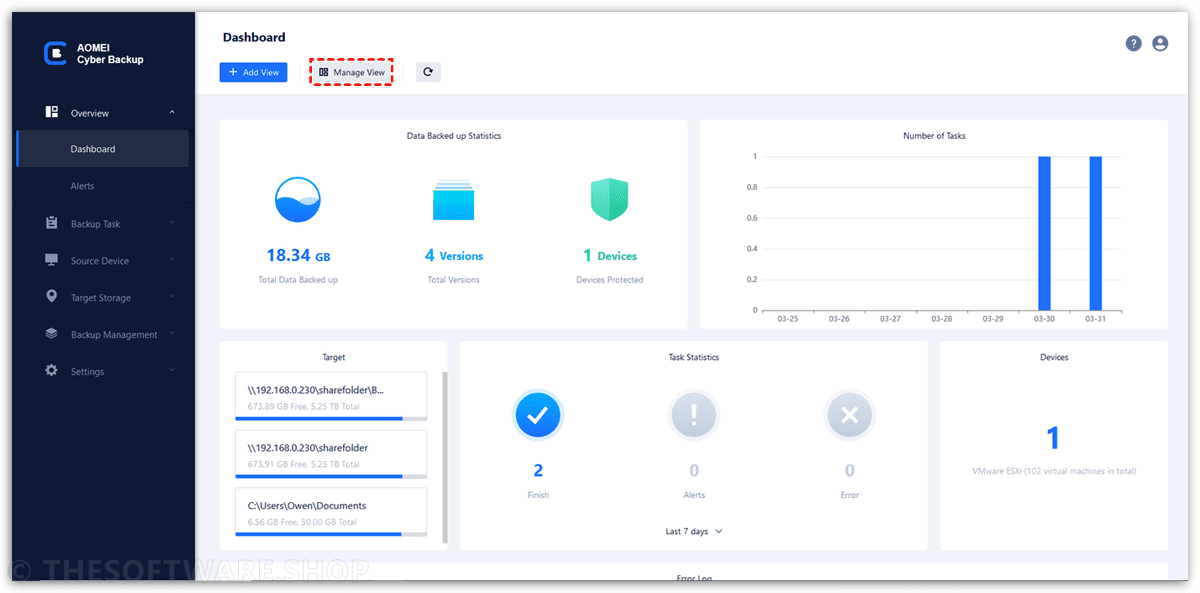Click the Backup Task clipboard icon
Viewport: 1200px width, 593px height.
[x=52, y=223]
